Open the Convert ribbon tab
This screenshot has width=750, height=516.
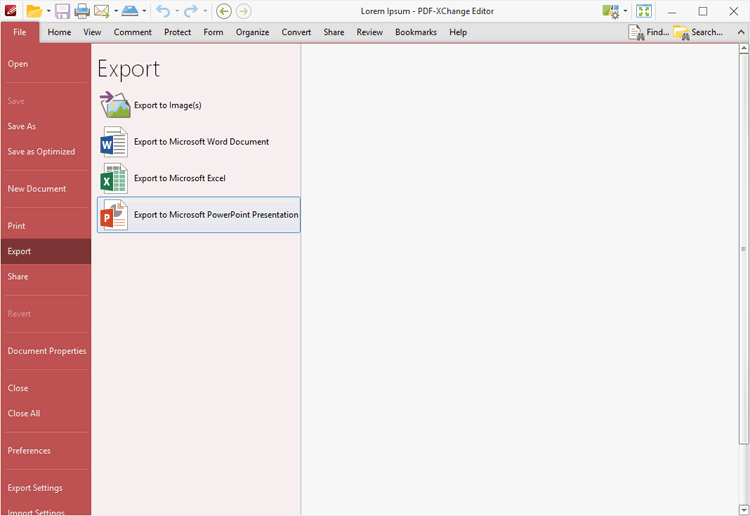click(x=296, y=32)
